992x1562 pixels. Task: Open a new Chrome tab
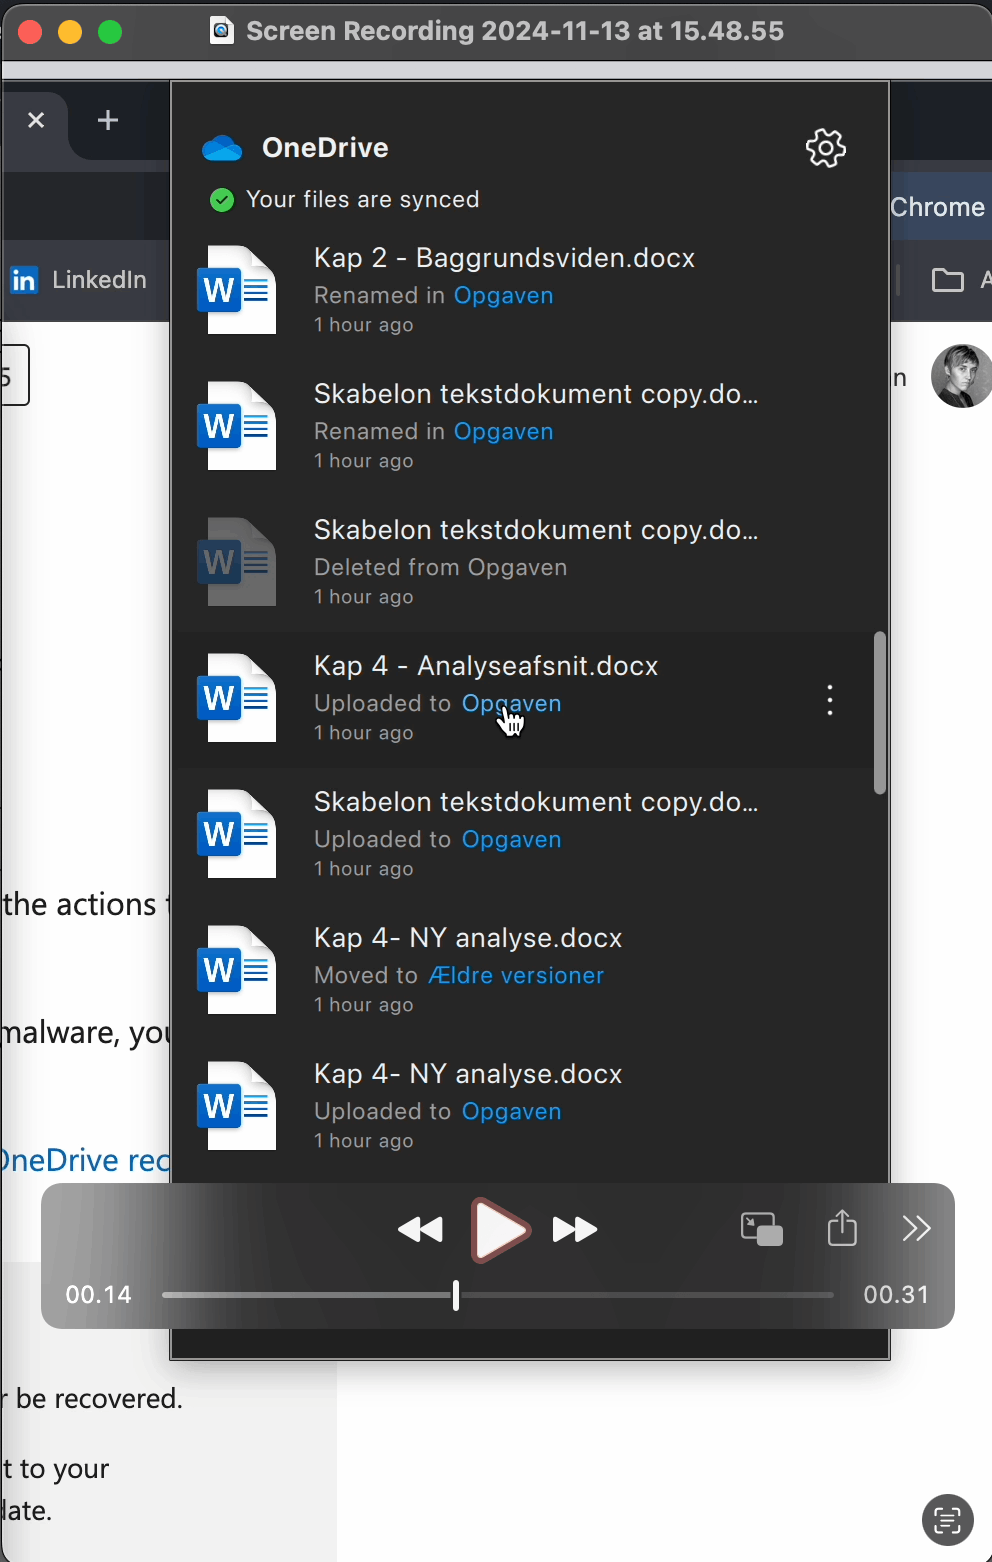(108, 120)
